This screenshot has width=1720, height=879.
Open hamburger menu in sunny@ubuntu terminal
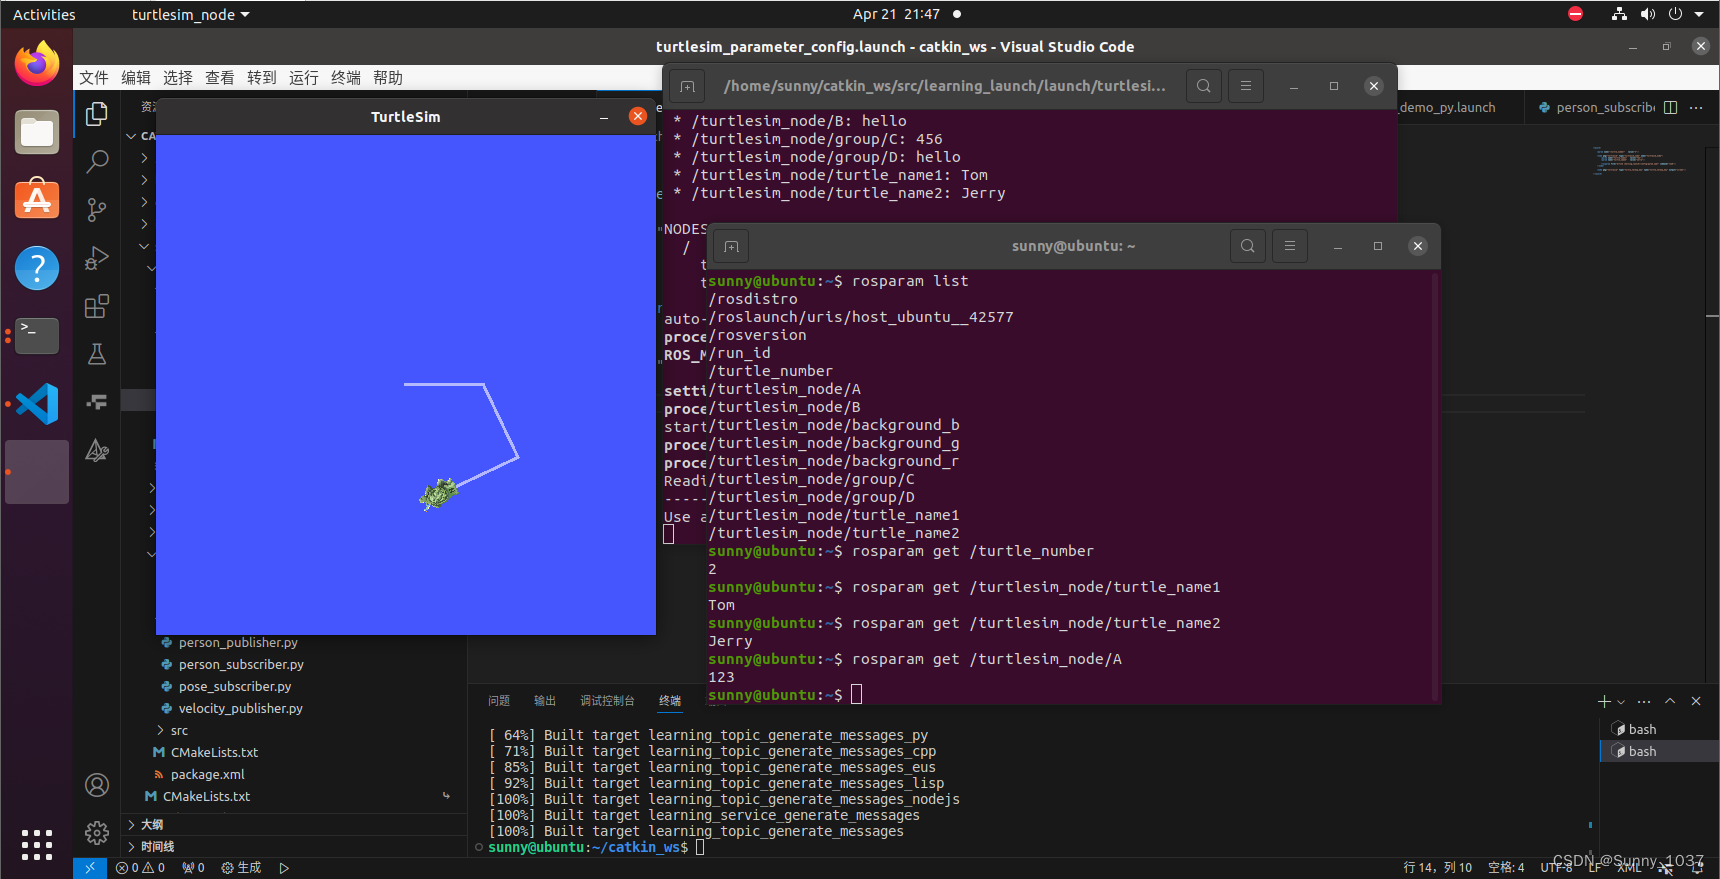(1290, 246)
